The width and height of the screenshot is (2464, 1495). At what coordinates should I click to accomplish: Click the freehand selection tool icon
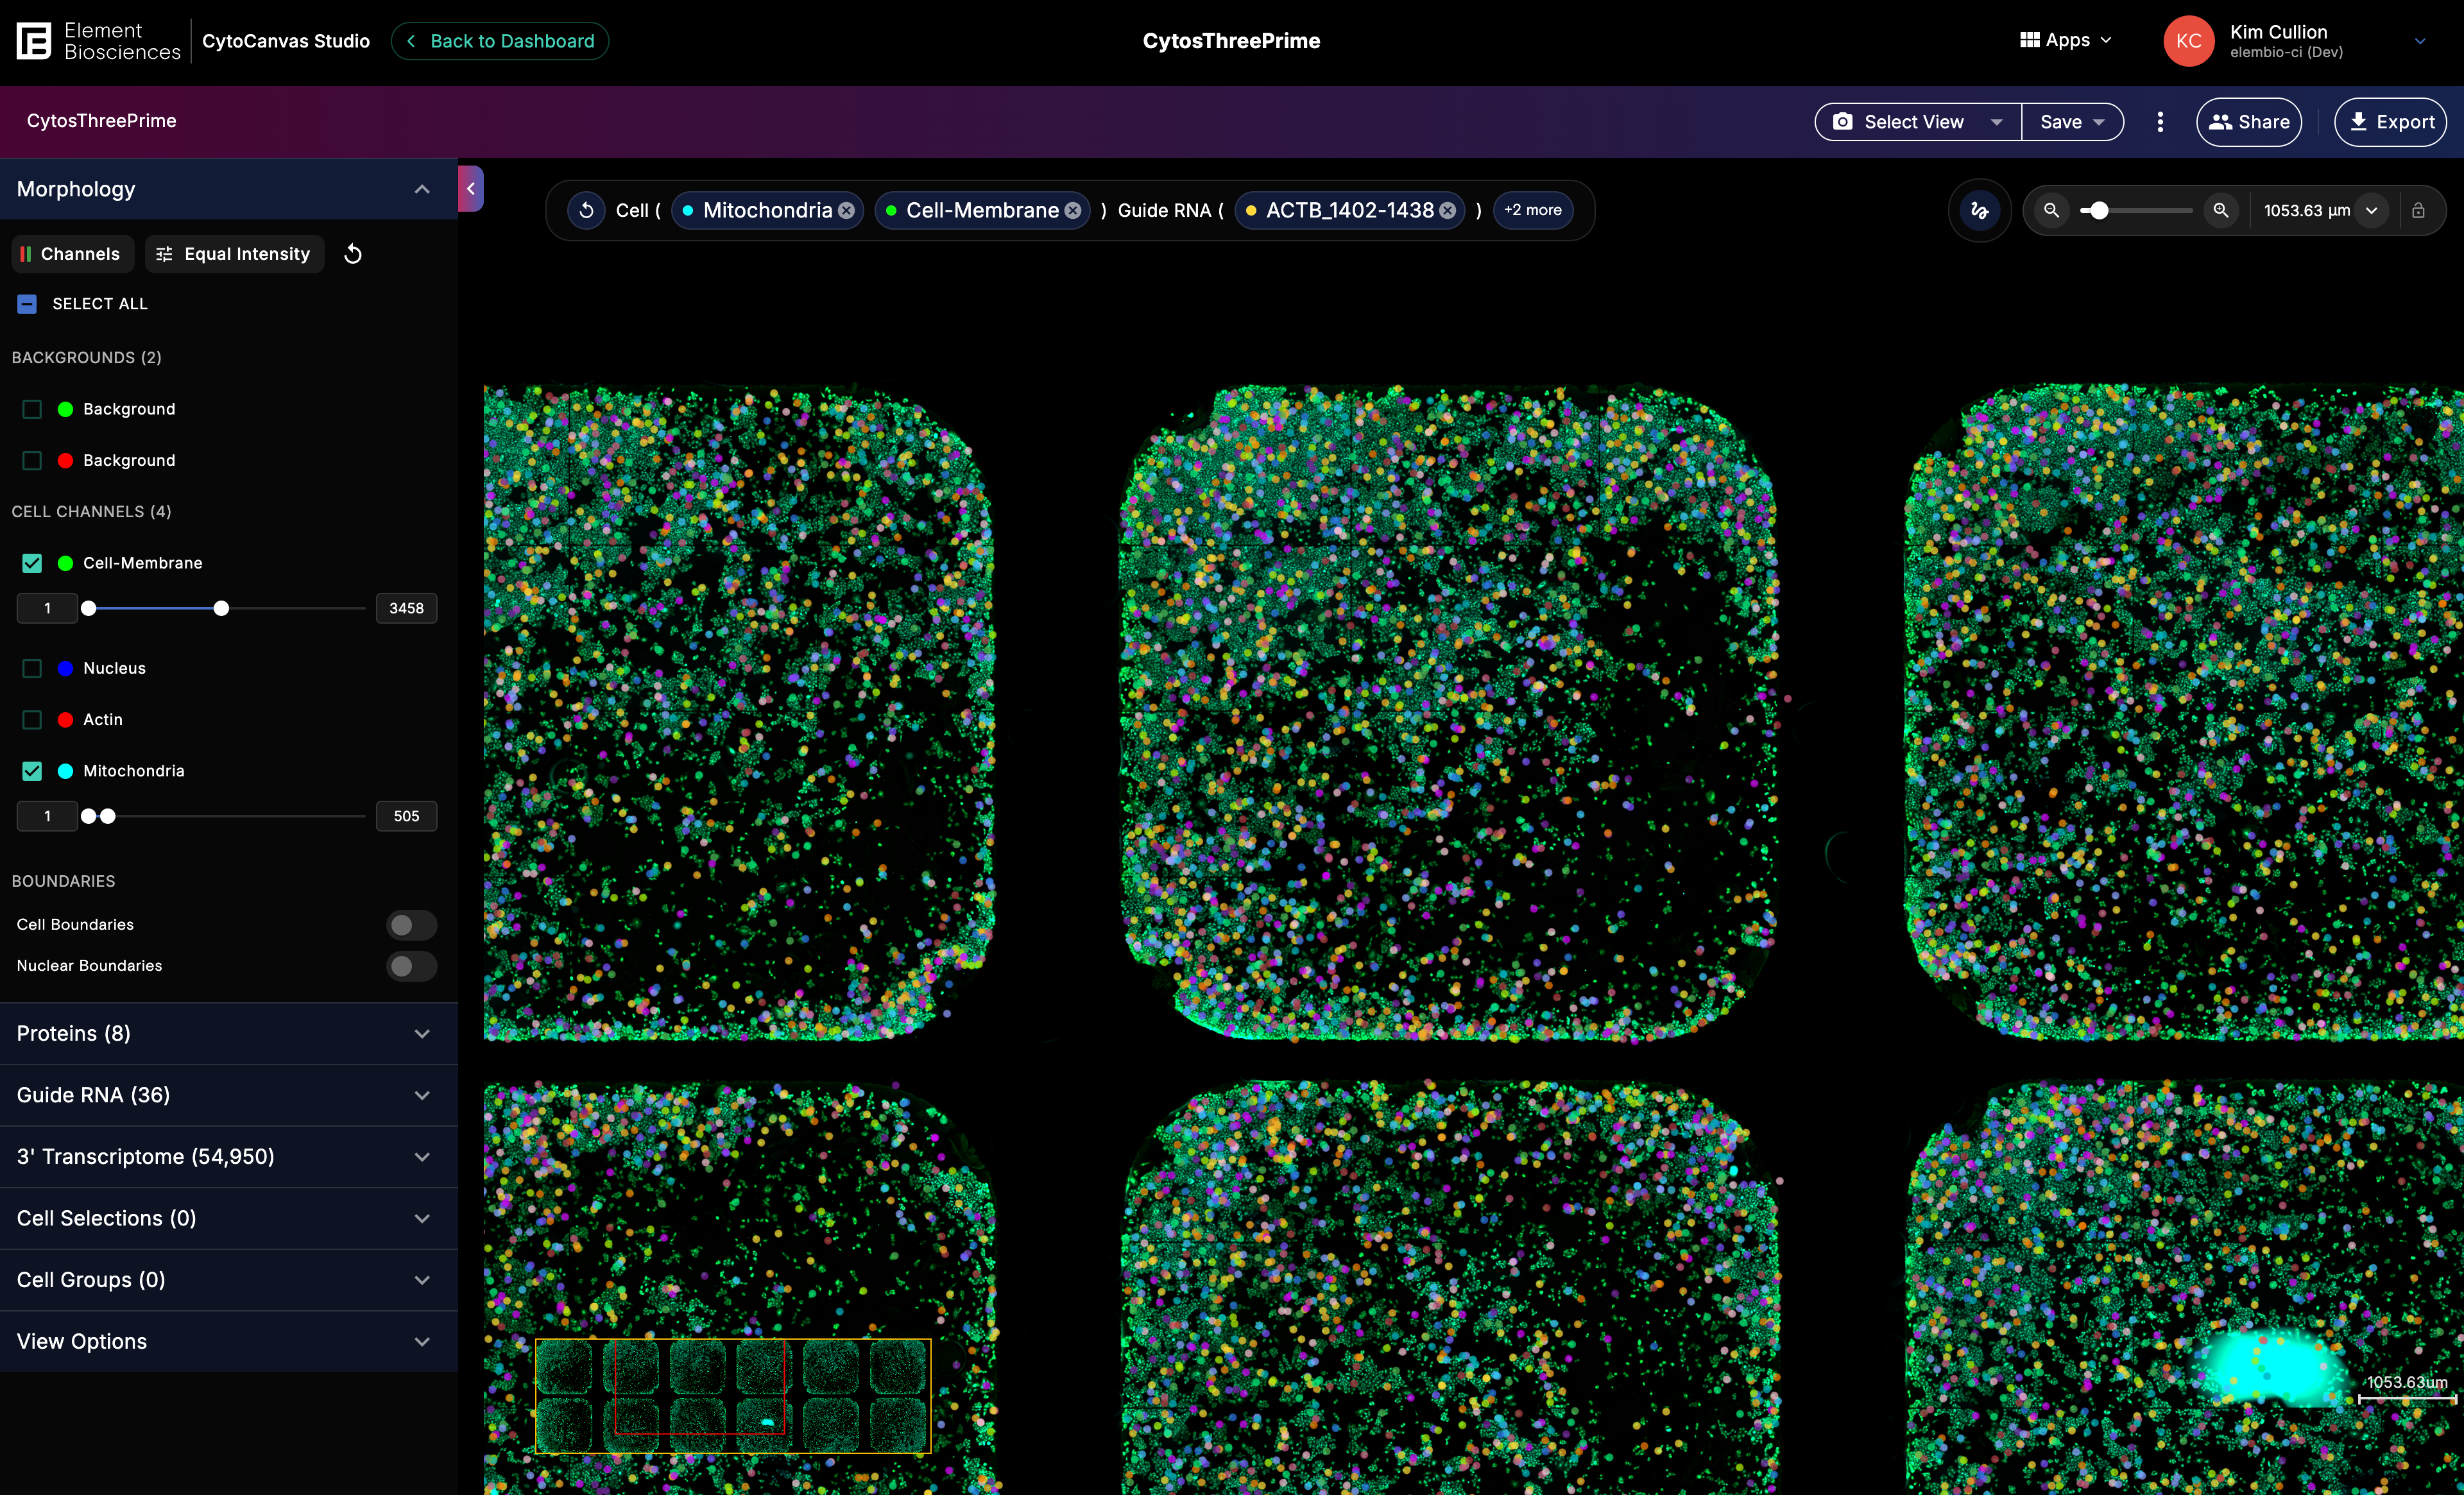point(1980,210)
